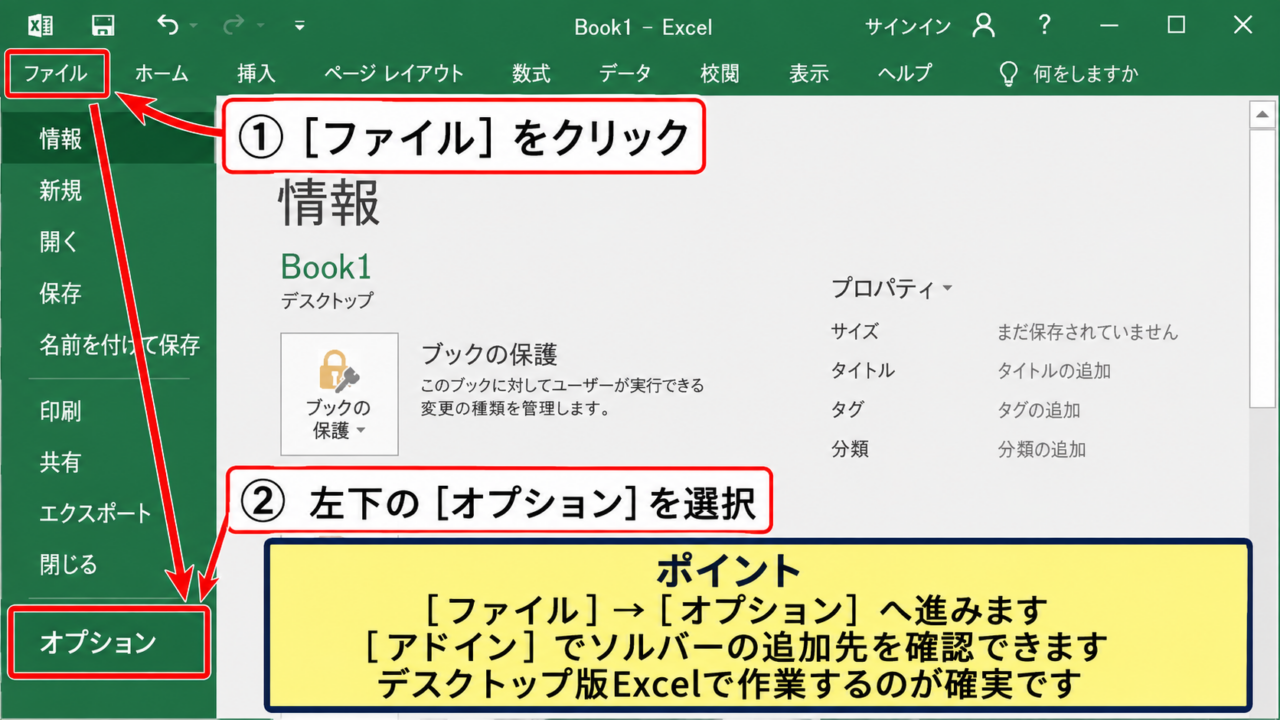The image size is (1280, 720).
Task: Open the データ tab
Action: pos(625,73)
